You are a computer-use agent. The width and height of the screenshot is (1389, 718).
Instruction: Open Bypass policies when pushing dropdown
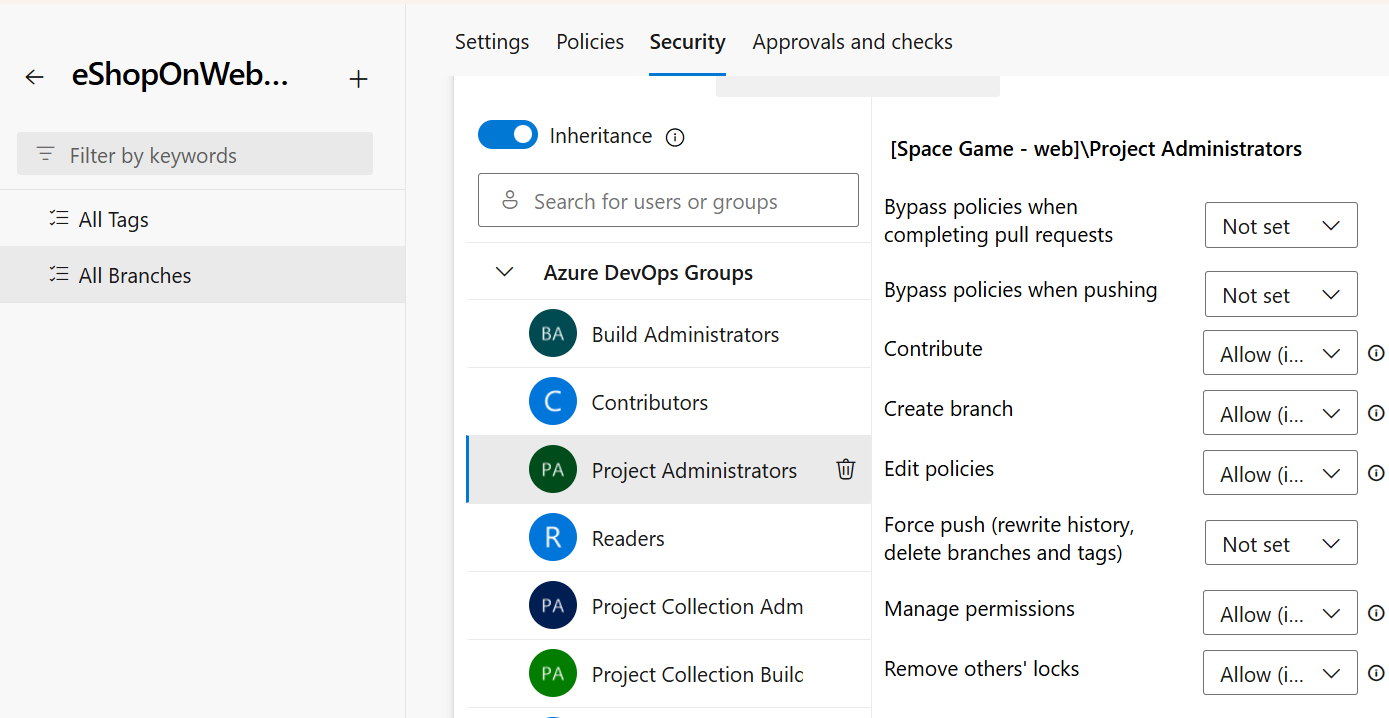point(1280,295)
